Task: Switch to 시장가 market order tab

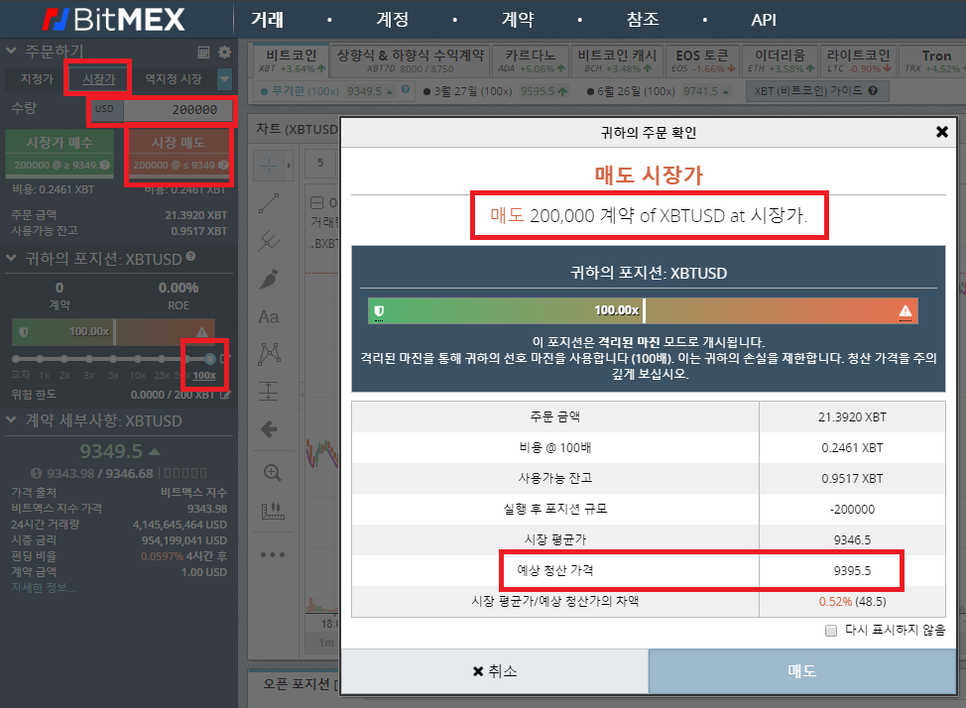Action: (x=99, y=79)
